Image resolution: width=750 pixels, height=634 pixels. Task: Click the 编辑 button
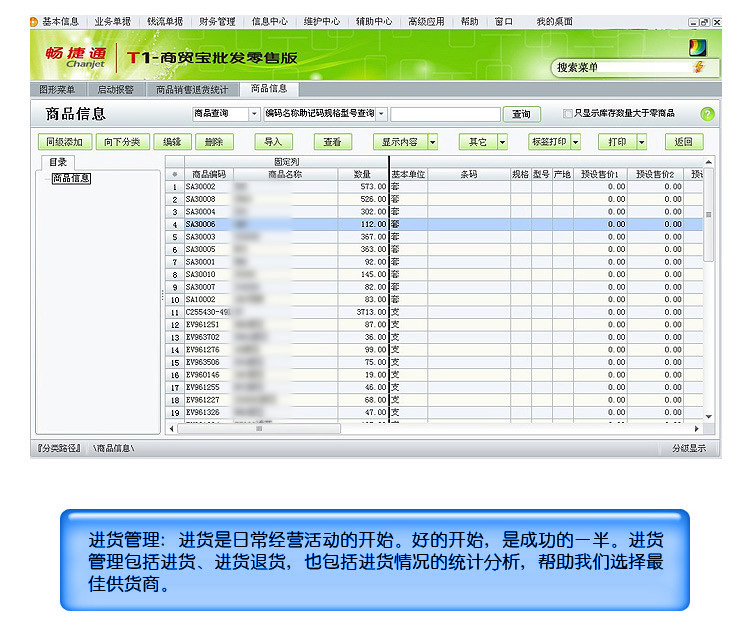172,142
